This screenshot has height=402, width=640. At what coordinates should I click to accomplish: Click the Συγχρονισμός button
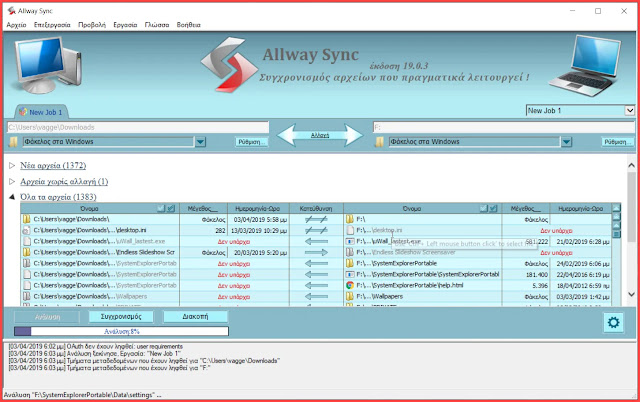[x=121, y=317]
